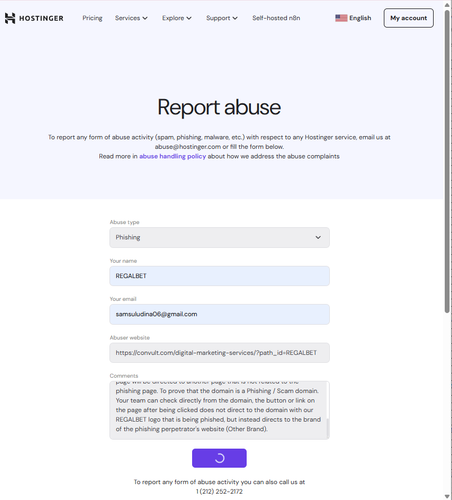The height and width of the screenshot is (500, 452).
Task: Click the Abuse type label
Action: coord(125,222)
